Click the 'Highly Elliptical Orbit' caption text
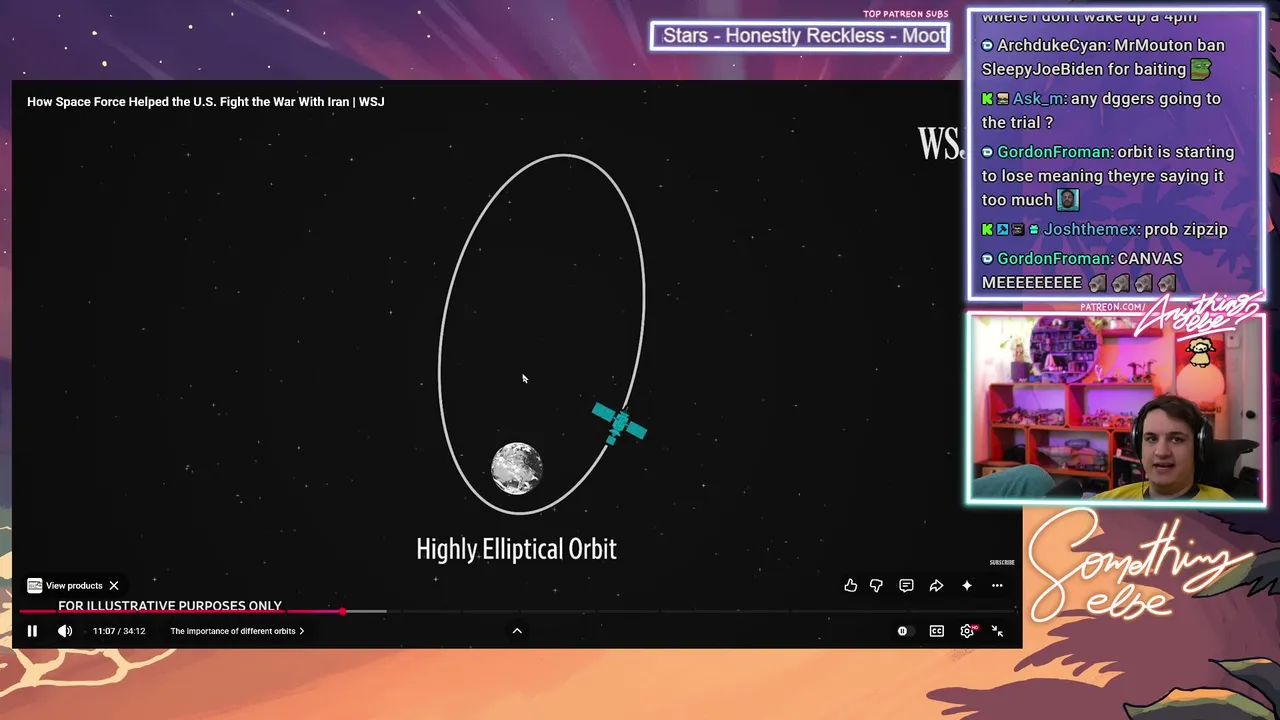1280x720 pixels. 516,549
